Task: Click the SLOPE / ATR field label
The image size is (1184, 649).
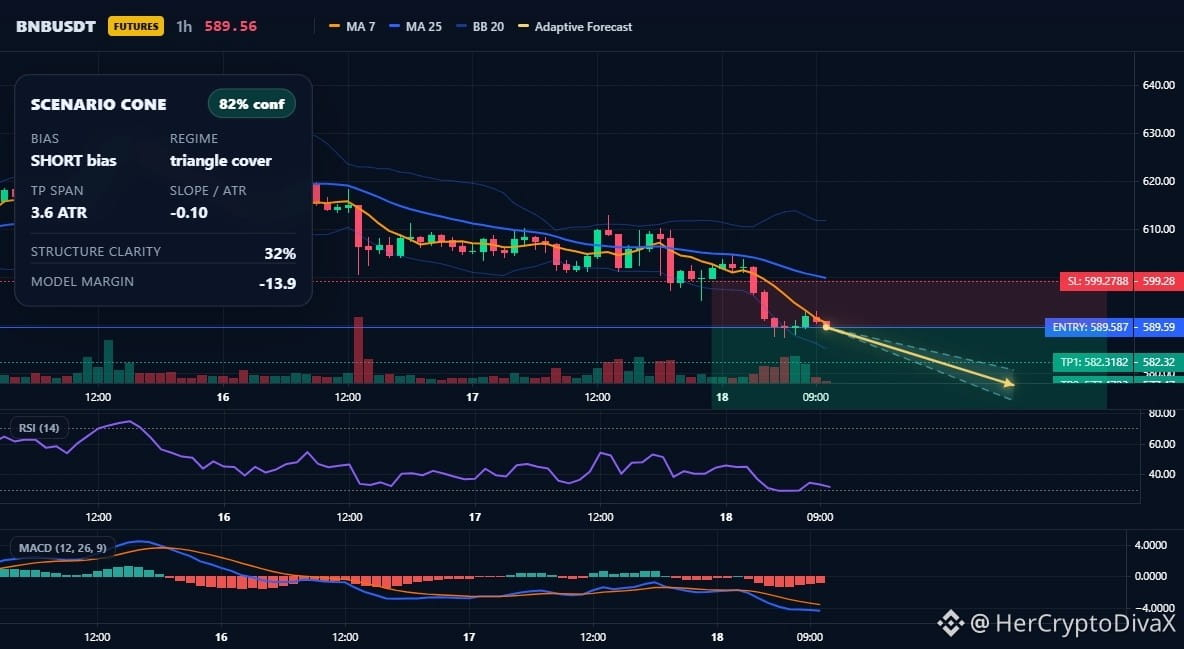Action: coord(208,190)
